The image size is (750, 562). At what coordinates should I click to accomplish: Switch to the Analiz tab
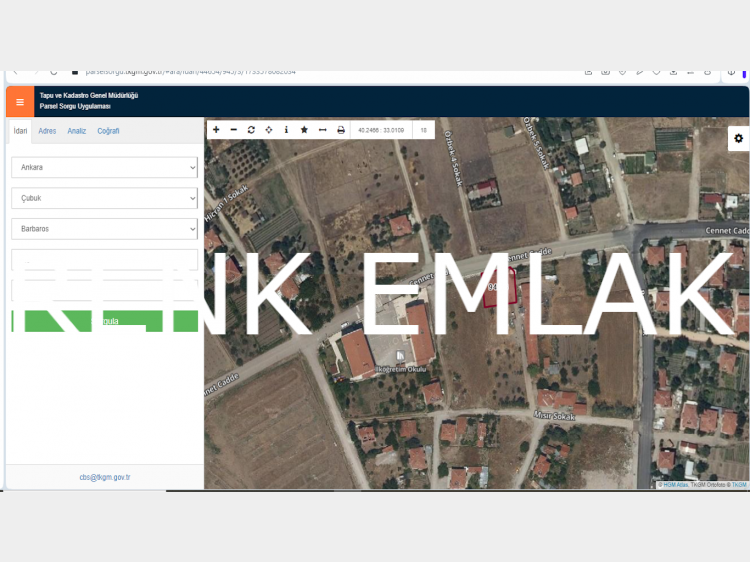tap(77, 131)
